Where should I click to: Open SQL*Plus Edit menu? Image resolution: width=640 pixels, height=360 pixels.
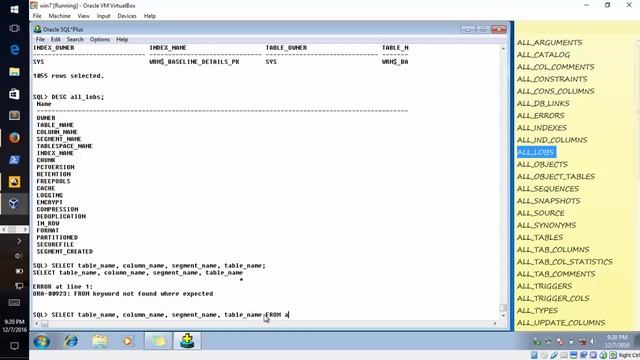coord(56,40)
